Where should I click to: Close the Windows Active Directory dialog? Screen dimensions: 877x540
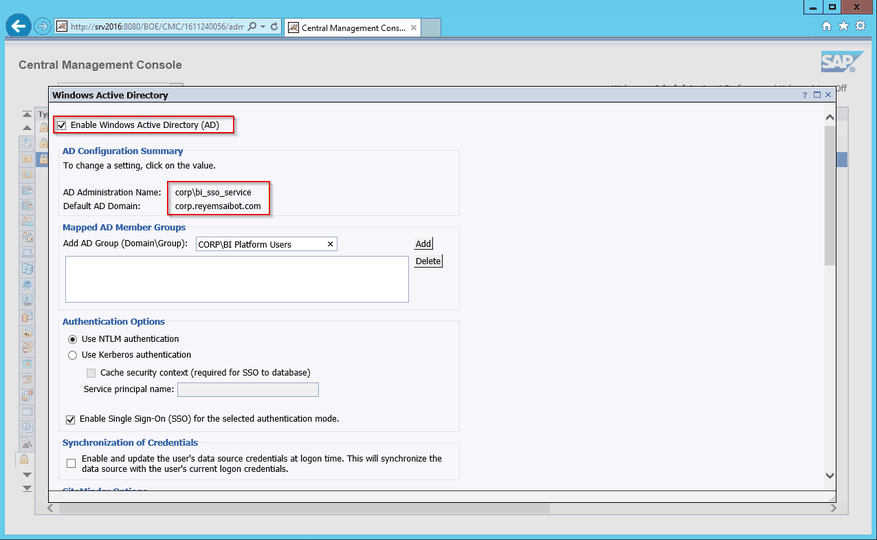(x=828, y=95)
